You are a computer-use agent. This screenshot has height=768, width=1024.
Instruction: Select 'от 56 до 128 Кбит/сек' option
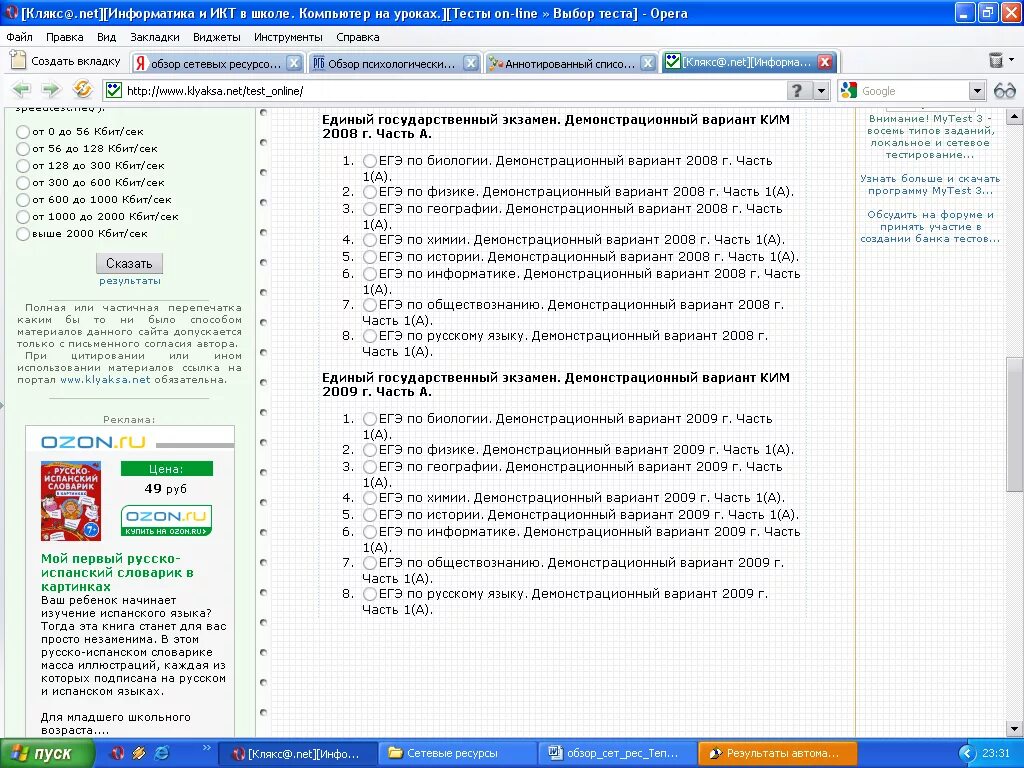click(x=23, y=149)
